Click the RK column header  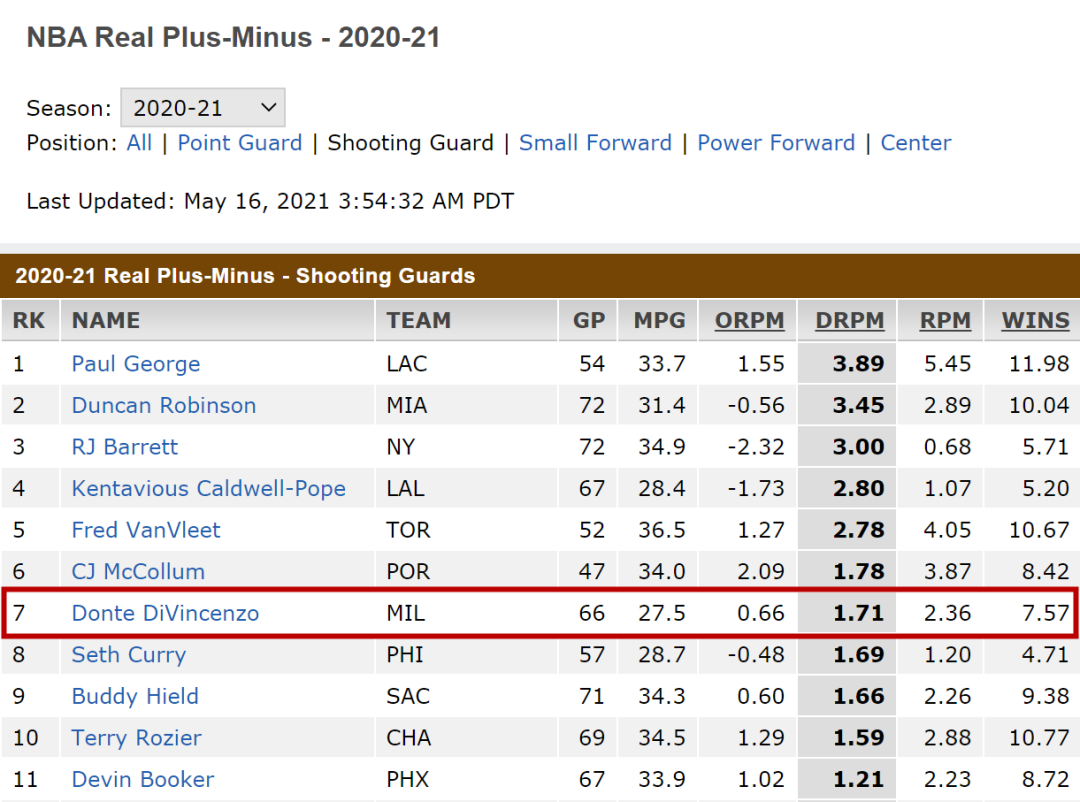point(29,320)
